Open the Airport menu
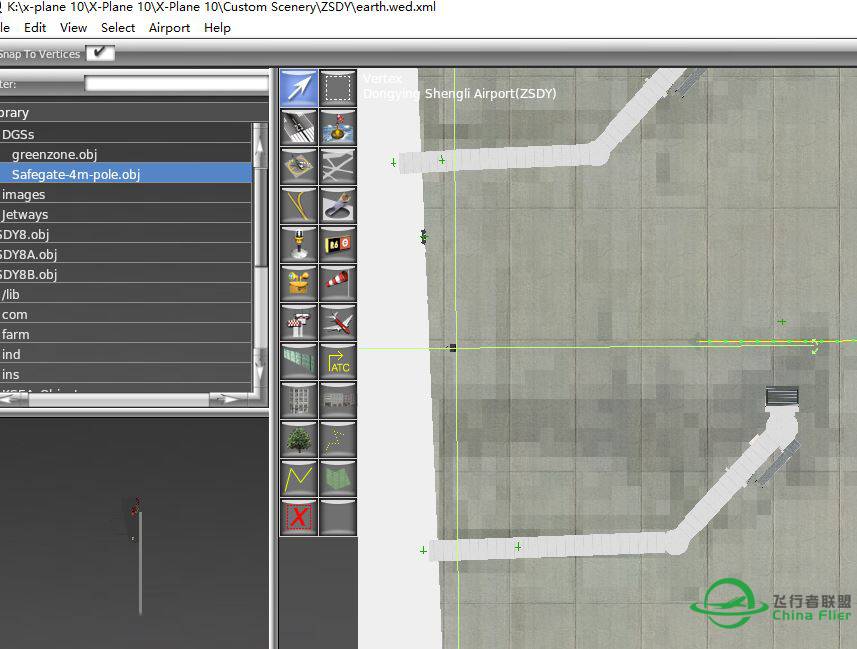This screenshot has height=649, width=857. pyautogui.click(x=169, y=27)
